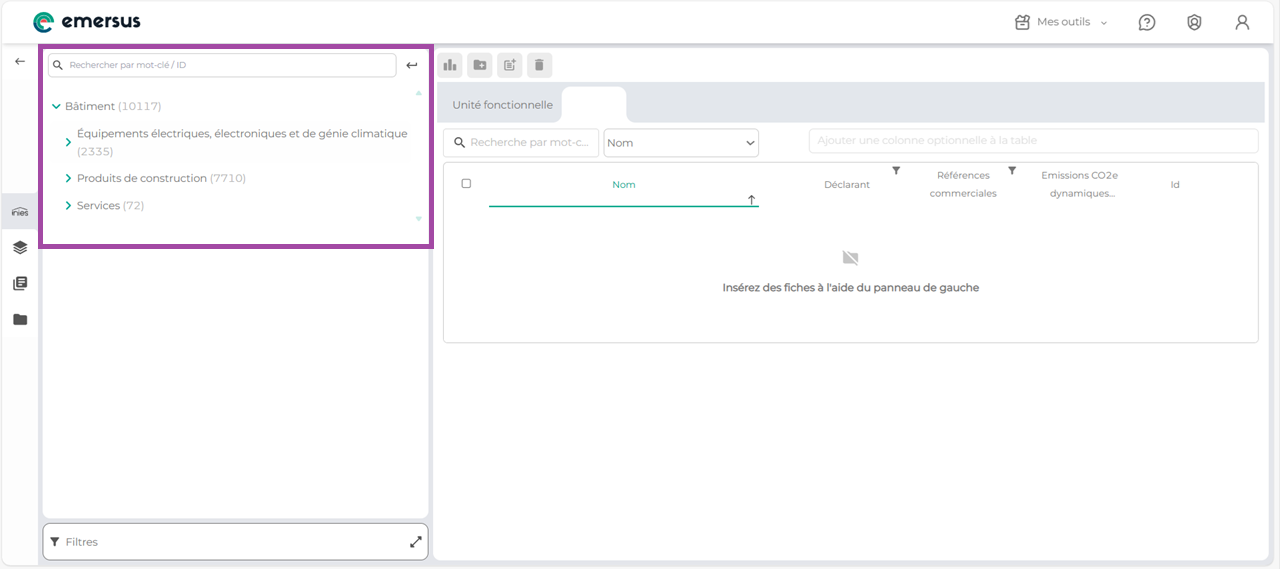Click the trash delete toolbar icon
Viewport: 1280px width, 569px height.
[x=539, y=65]
